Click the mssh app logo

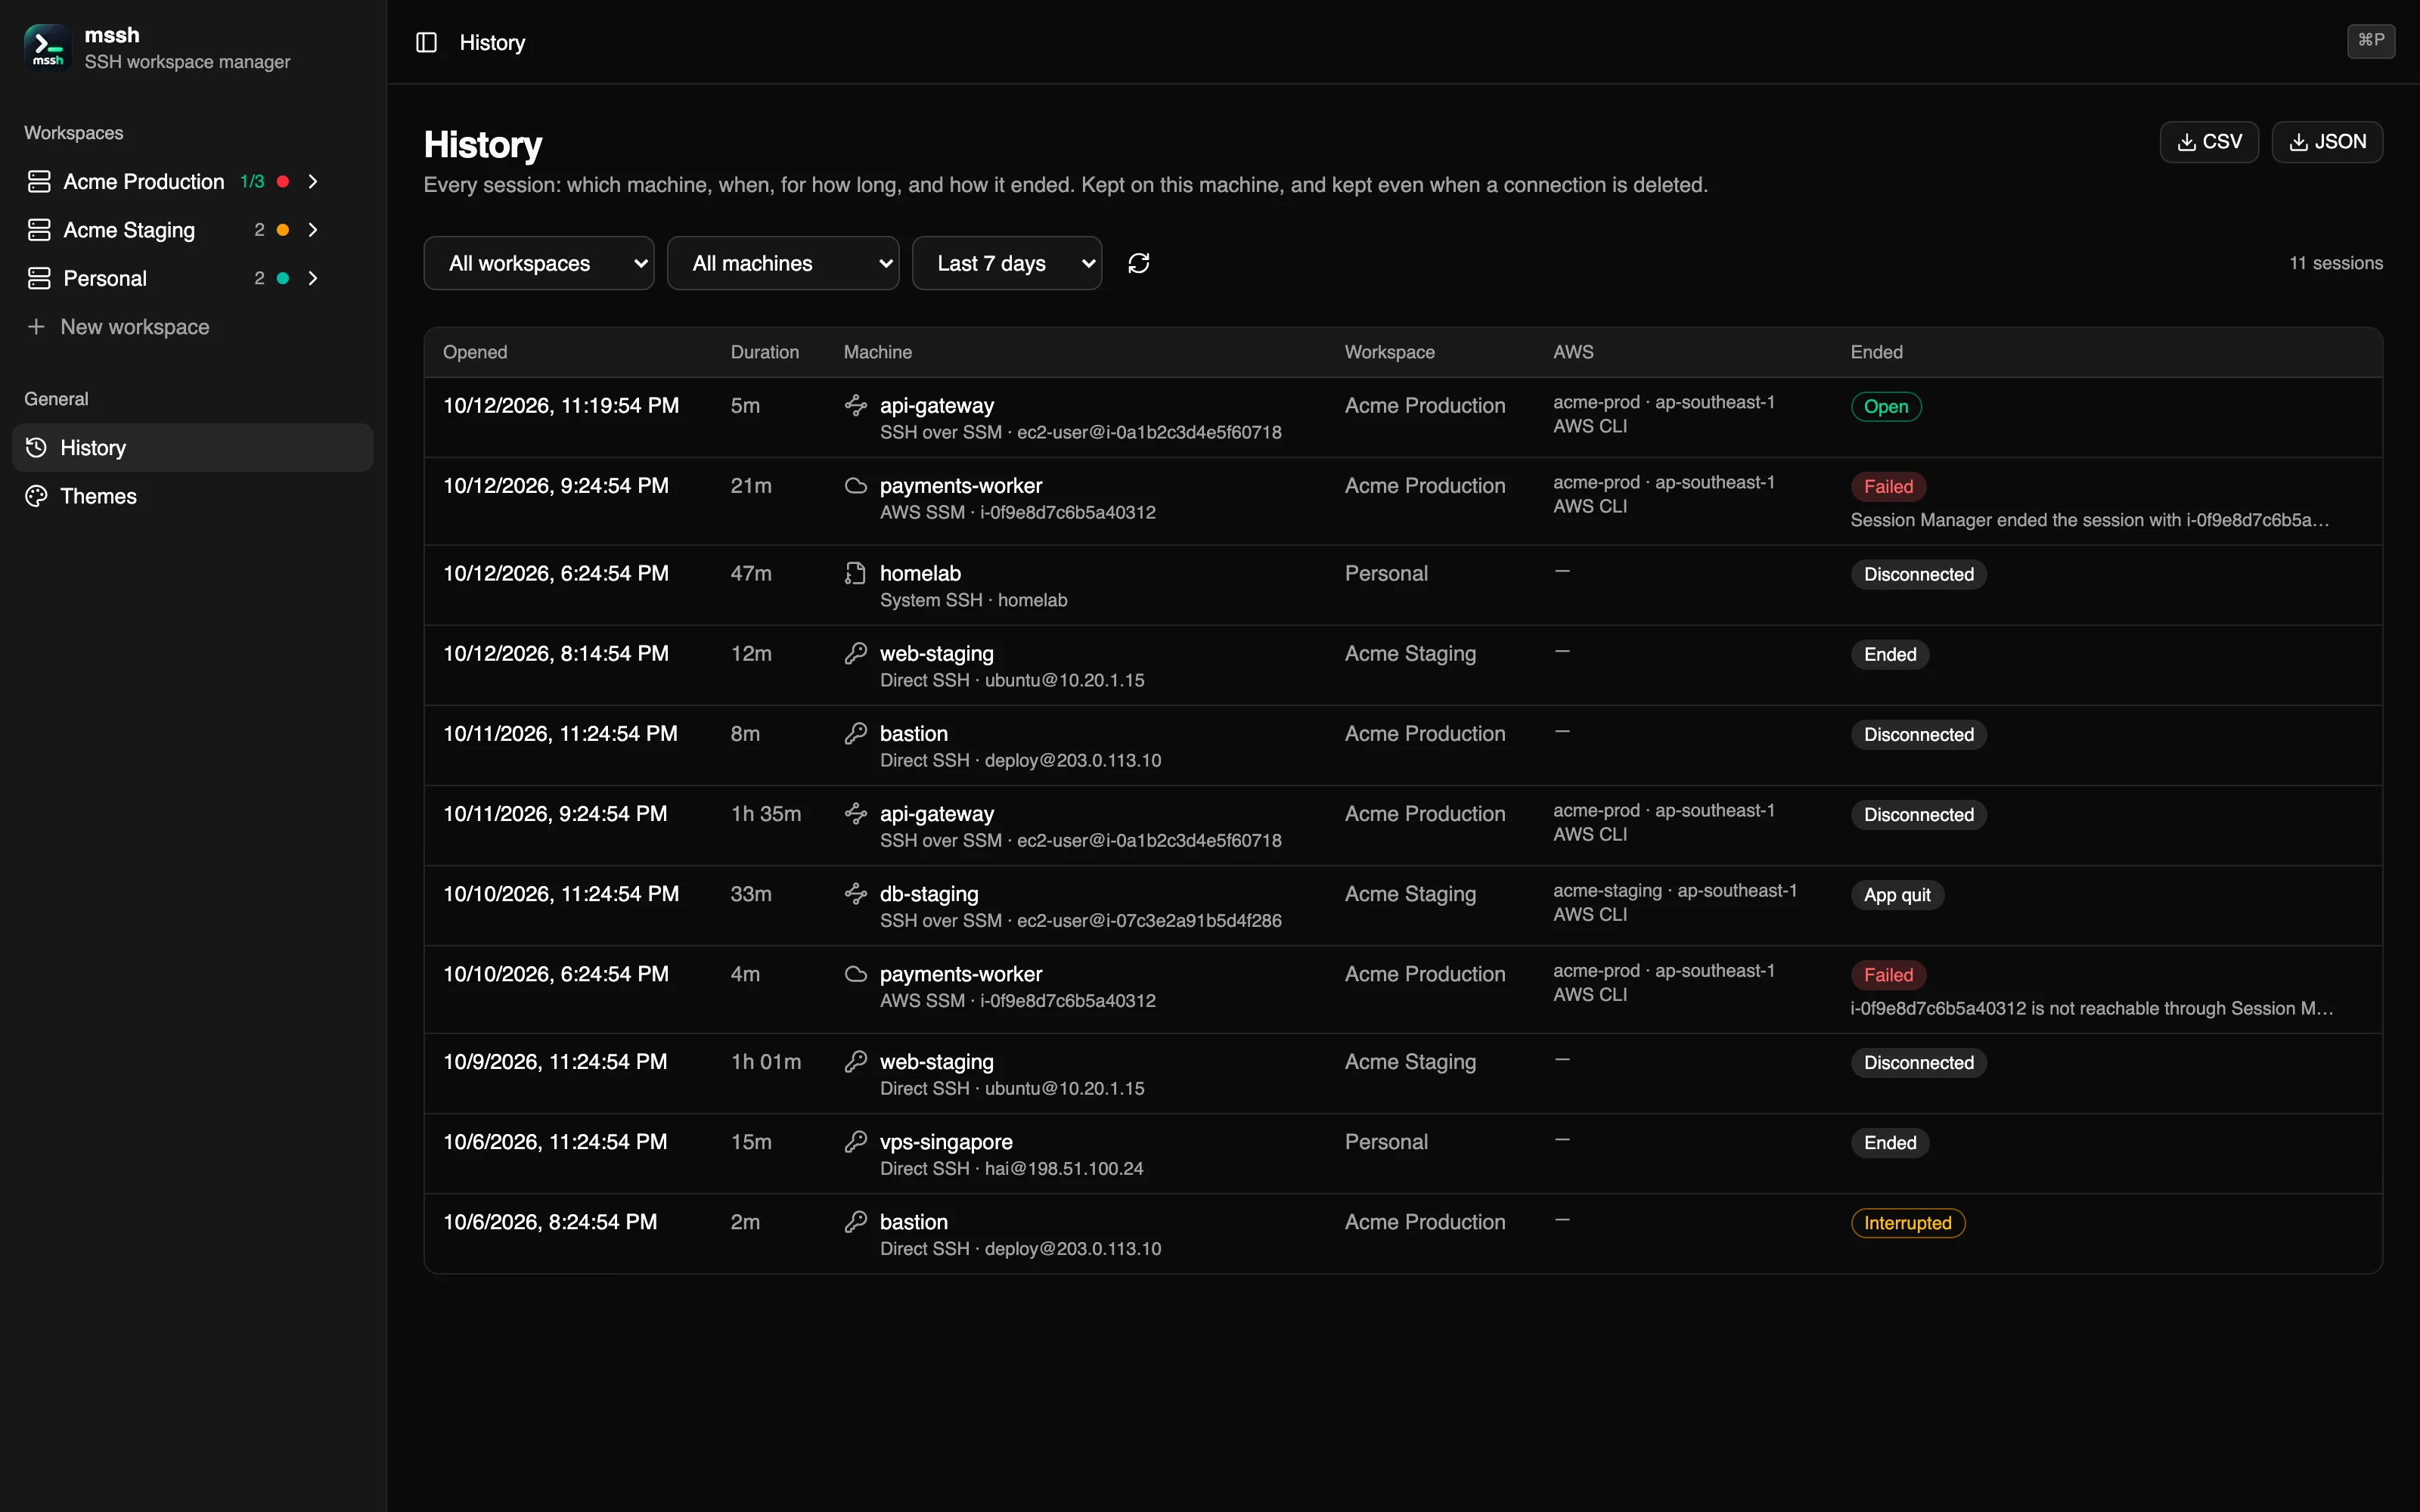click(48, 48)
